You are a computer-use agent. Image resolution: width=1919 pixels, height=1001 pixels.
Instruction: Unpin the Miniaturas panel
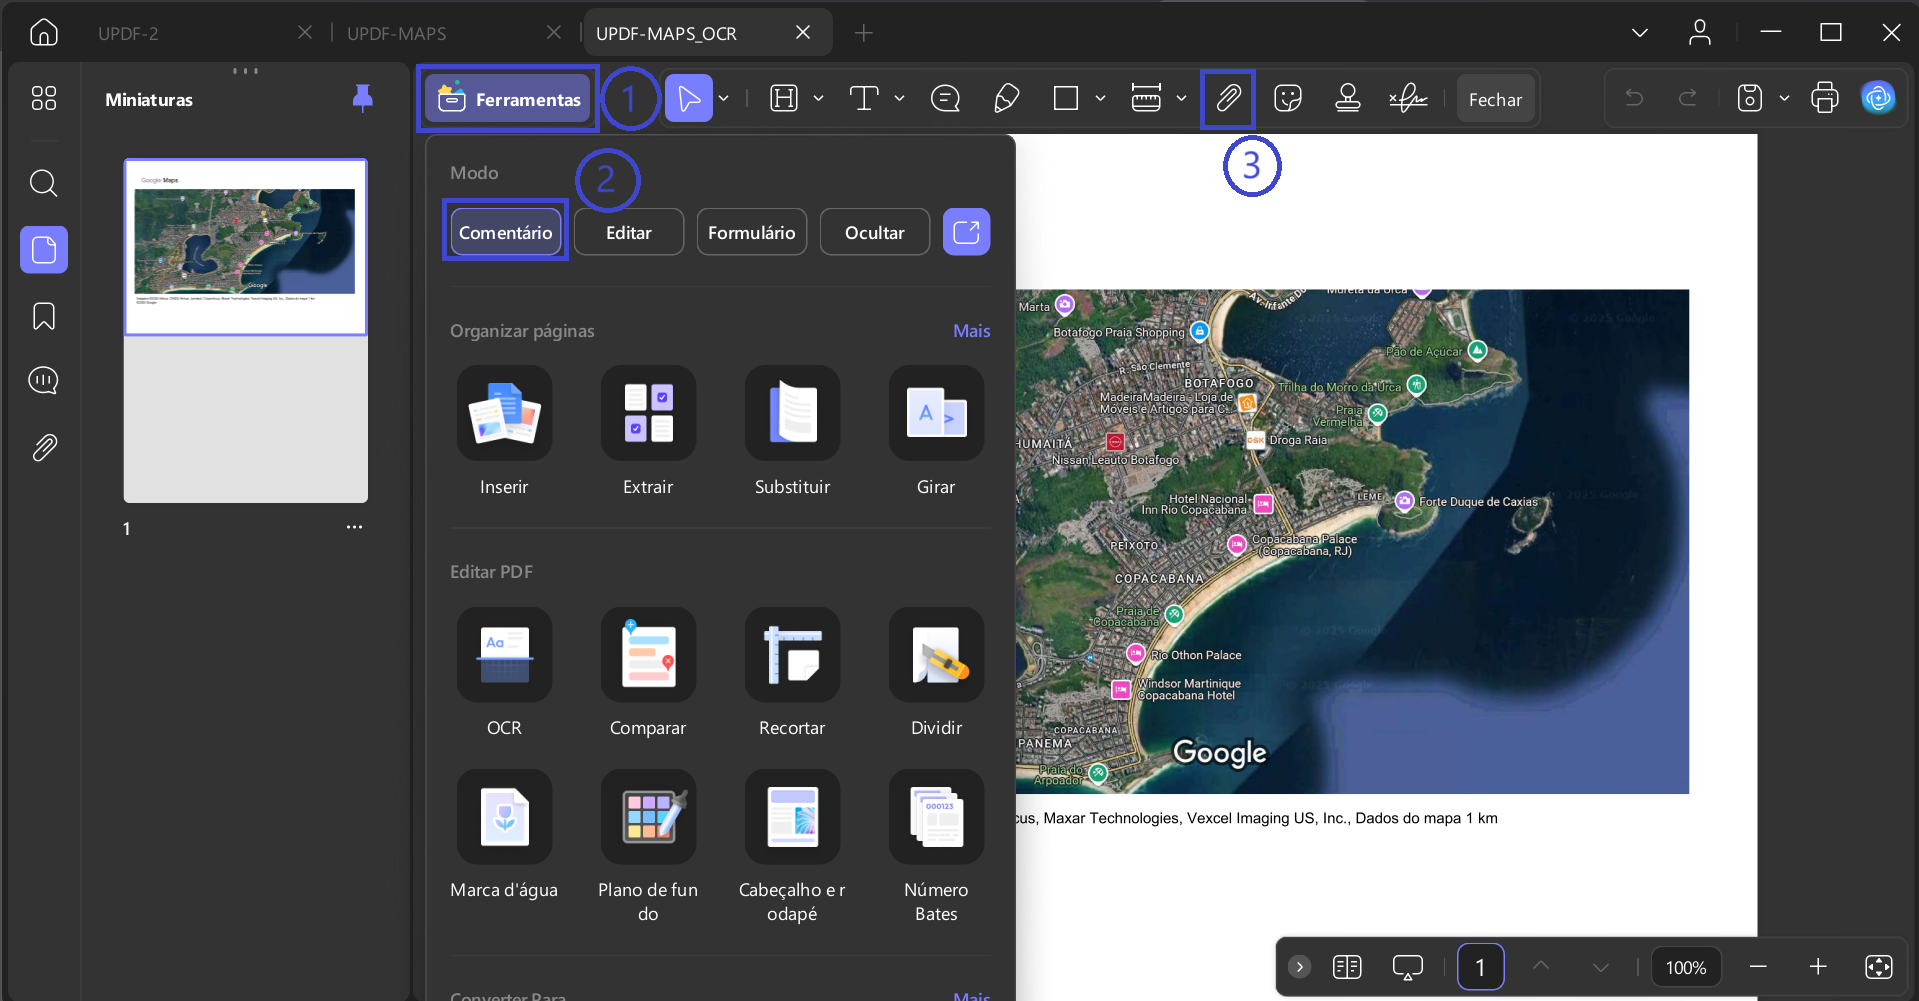point(363,98)
